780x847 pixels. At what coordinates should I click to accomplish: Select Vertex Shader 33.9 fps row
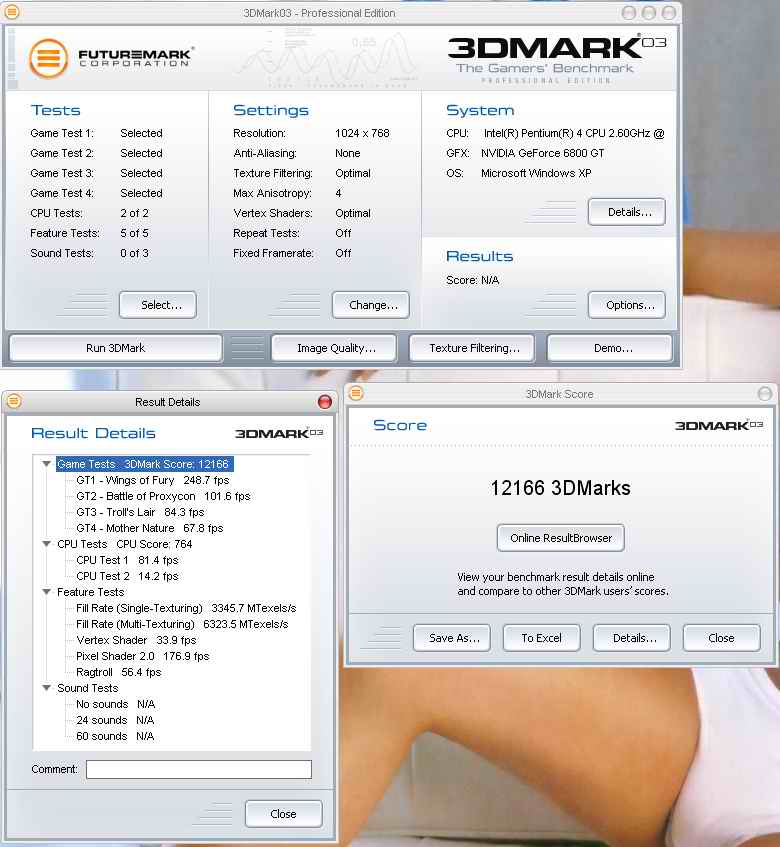[x=136, y=640]
